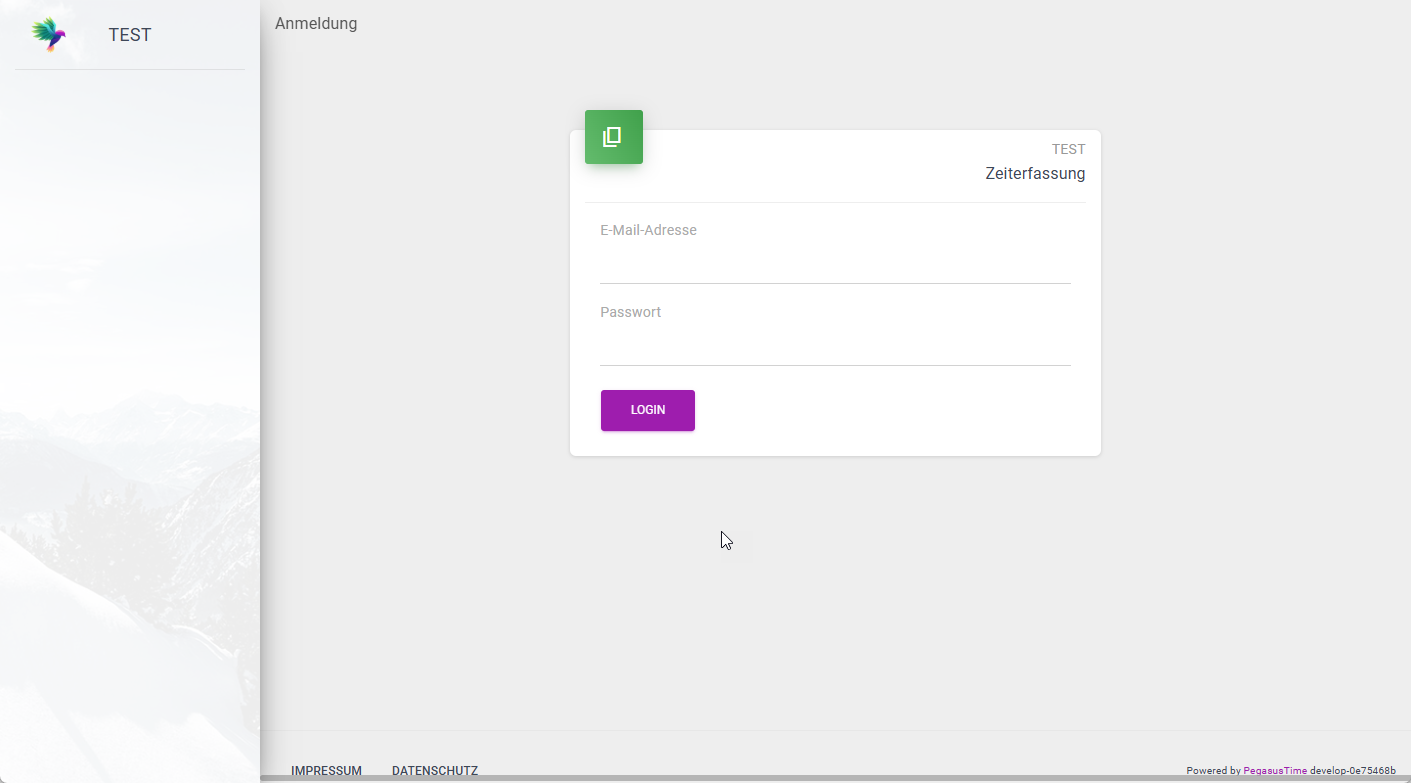1411x783 pixels.
Task: Click the hummingbird logo in the sidebar
Action: click(x=48, y=33)
